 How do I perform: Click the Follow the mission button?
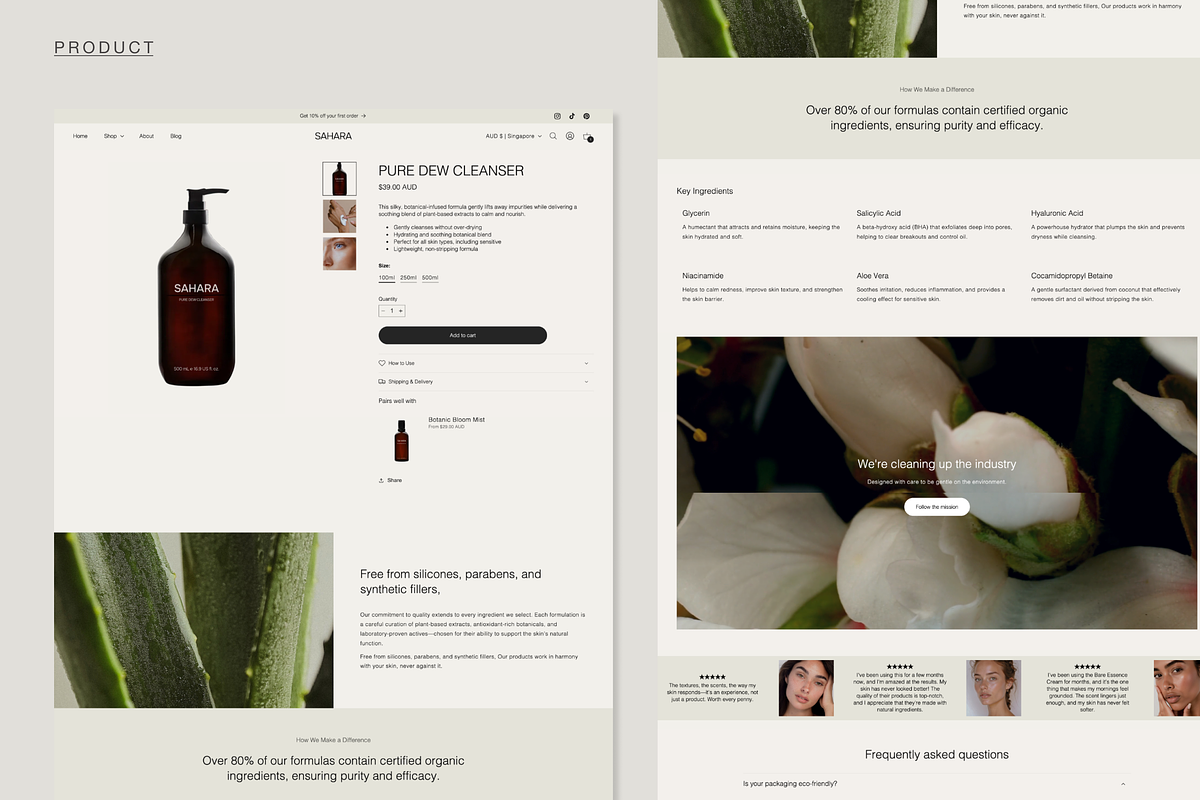[936, 507]
